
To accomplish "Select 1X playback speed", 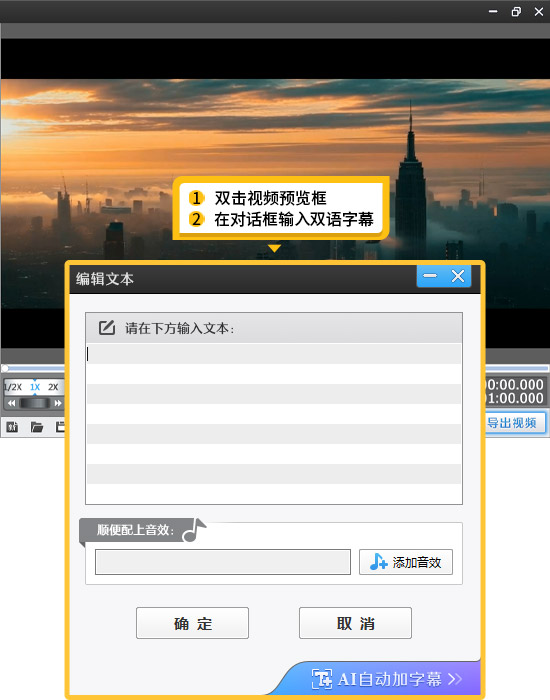I will pyautogui.click(x=35, y=387).
